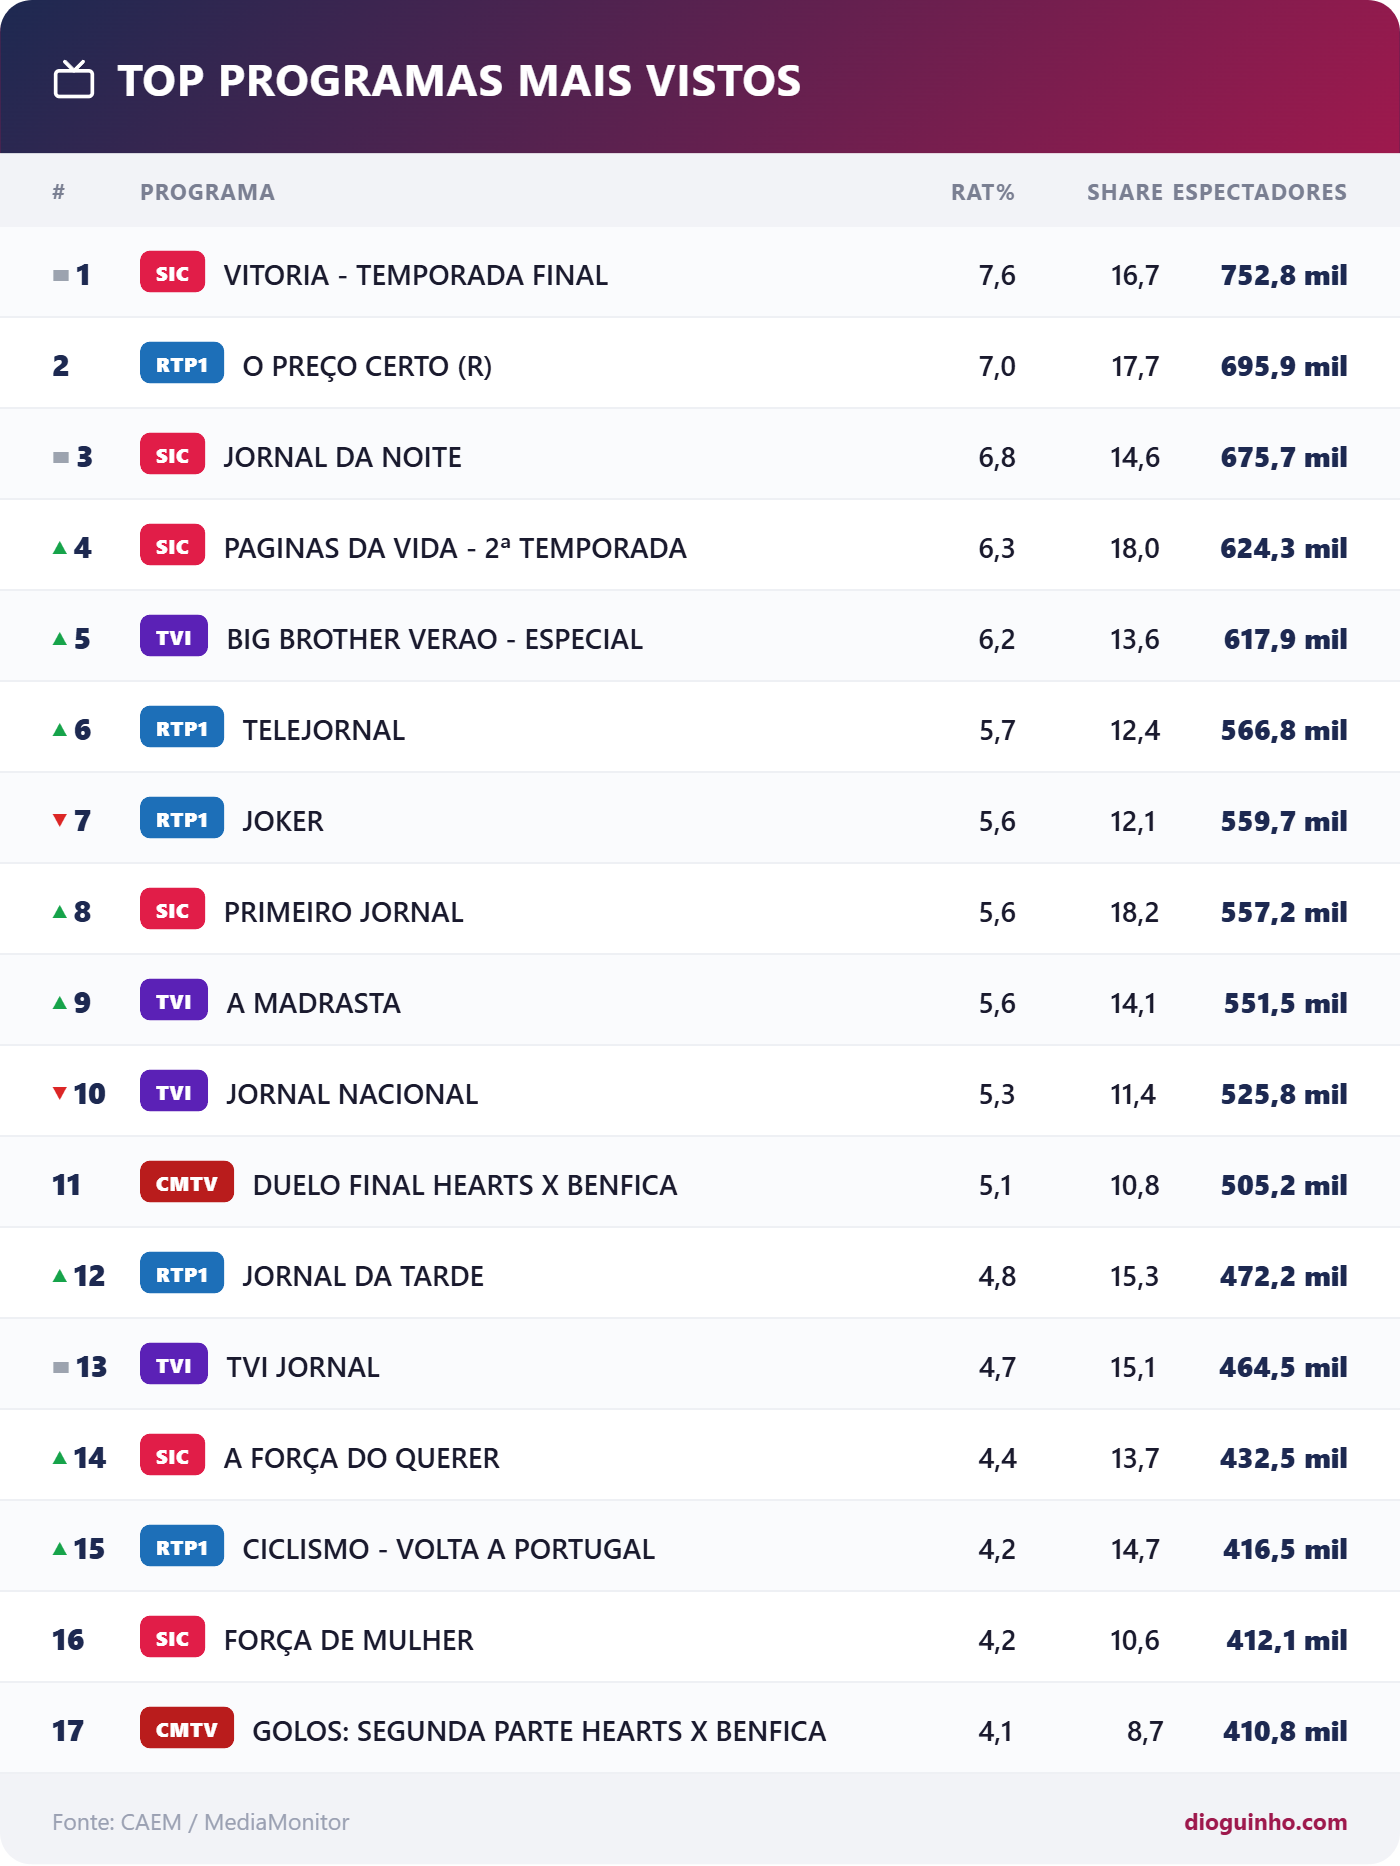Click the CMTV badge next to Golos: Segunda Parte

[x=187, y=1729]
